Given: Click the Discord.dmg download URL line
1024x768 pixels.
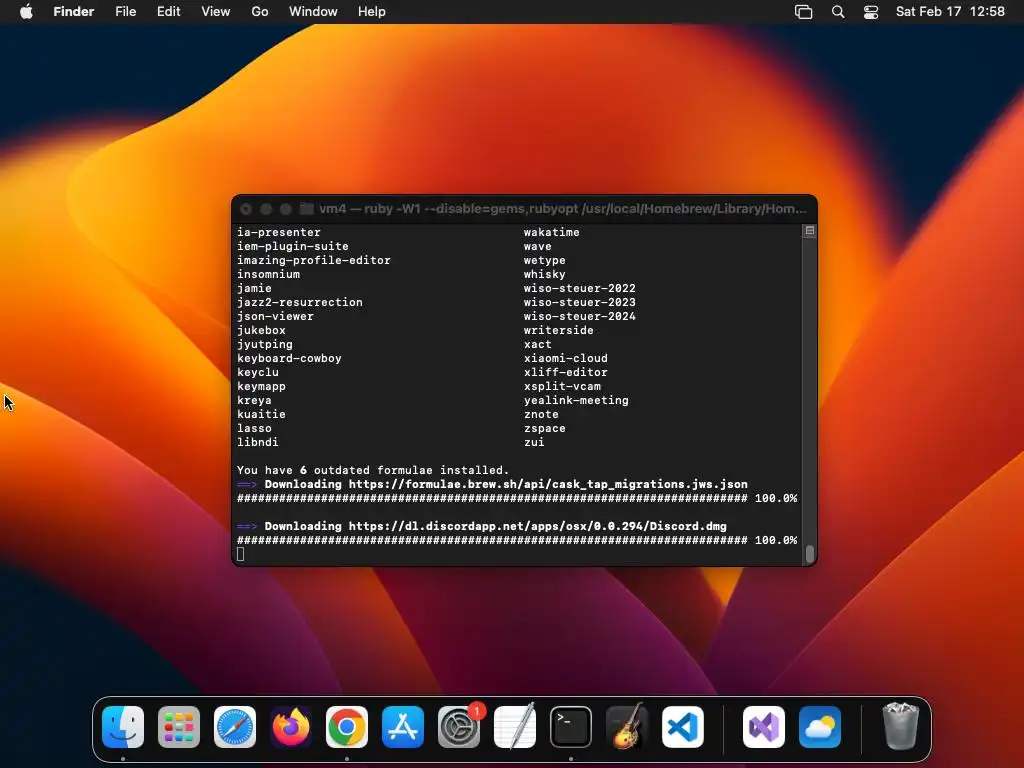Looking at the screenshot, I should 481,526.
